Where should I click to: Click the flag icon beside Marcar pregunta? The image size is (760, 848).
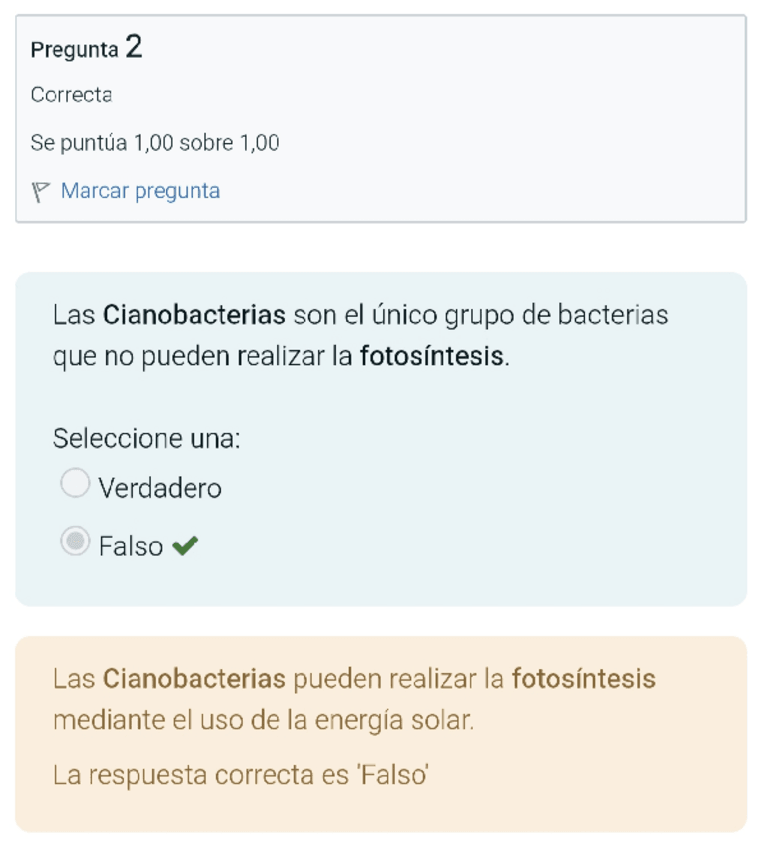pyautogui.click(x=41, y=192)
